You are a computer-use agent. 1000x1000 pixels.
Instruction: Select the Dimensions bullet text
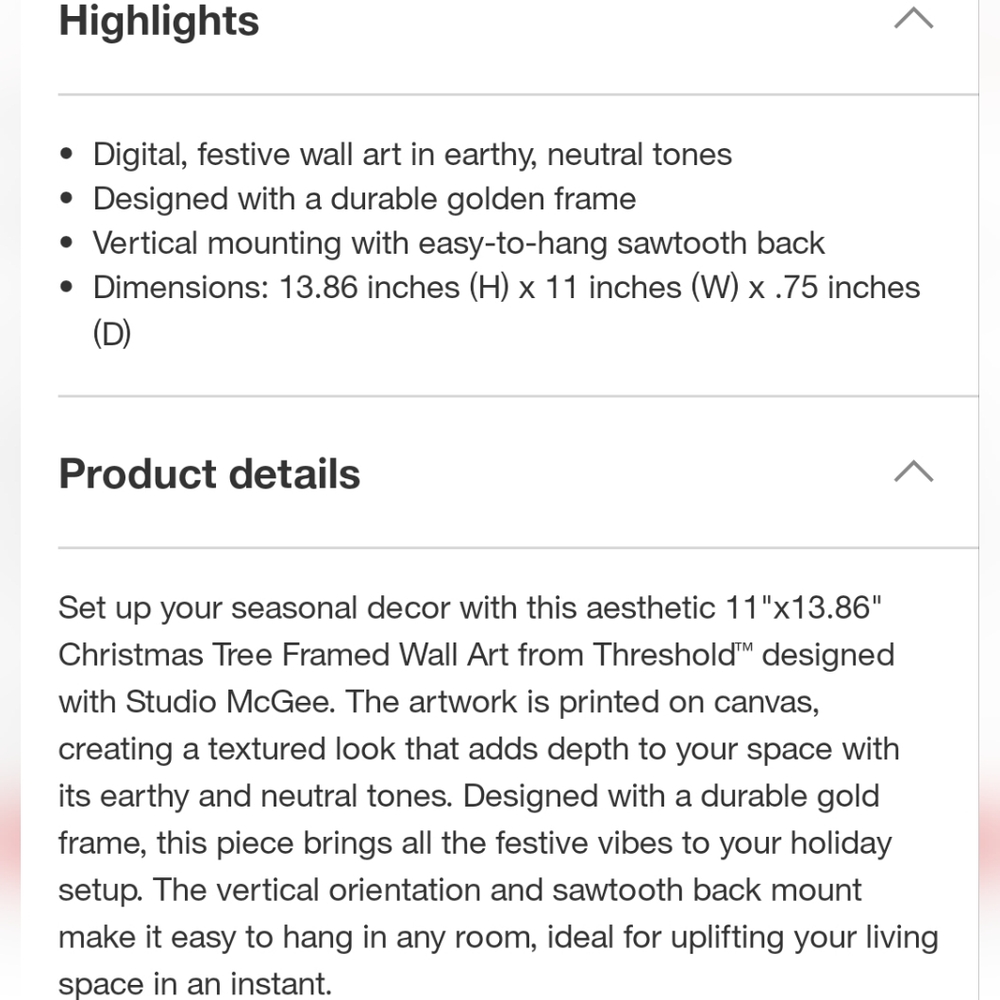[506, 310]
